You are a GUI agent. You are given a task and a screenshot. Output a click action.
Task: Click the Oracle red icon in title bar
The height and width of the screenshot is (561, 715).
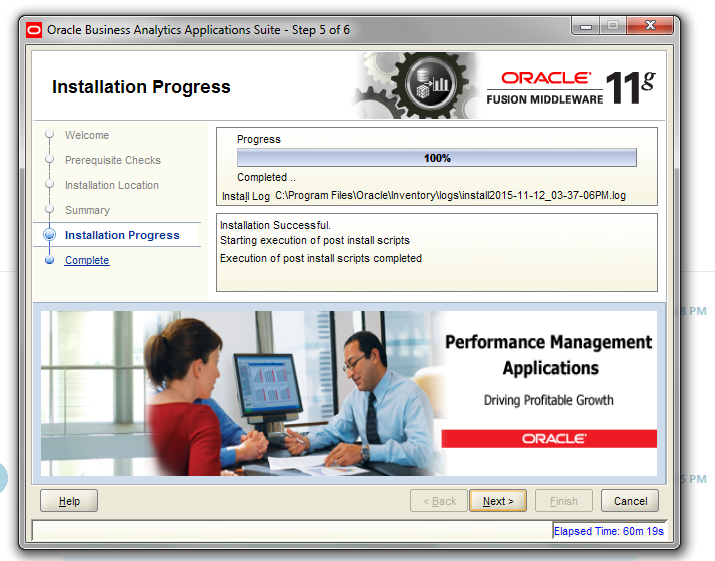point(34,30)
